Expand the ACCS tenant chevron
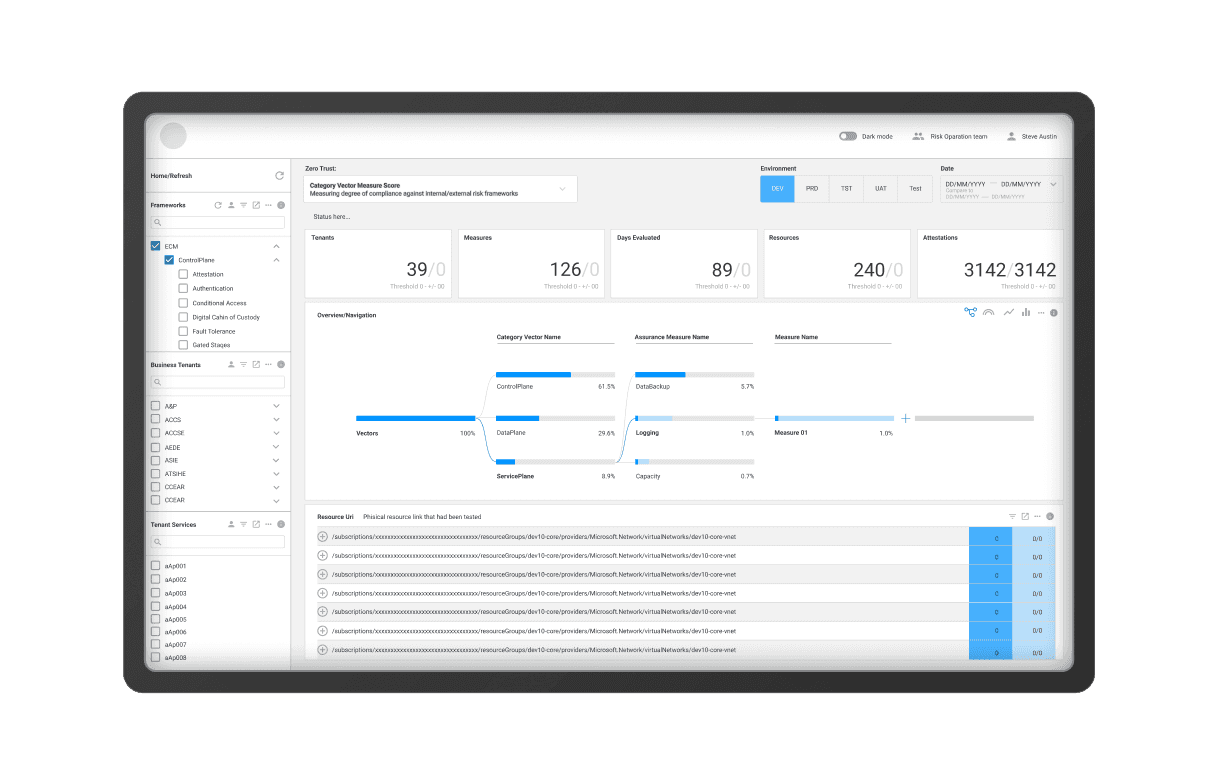Viewport: 1218px width, 784px height. pyautogui.click(x=276, y=420)
